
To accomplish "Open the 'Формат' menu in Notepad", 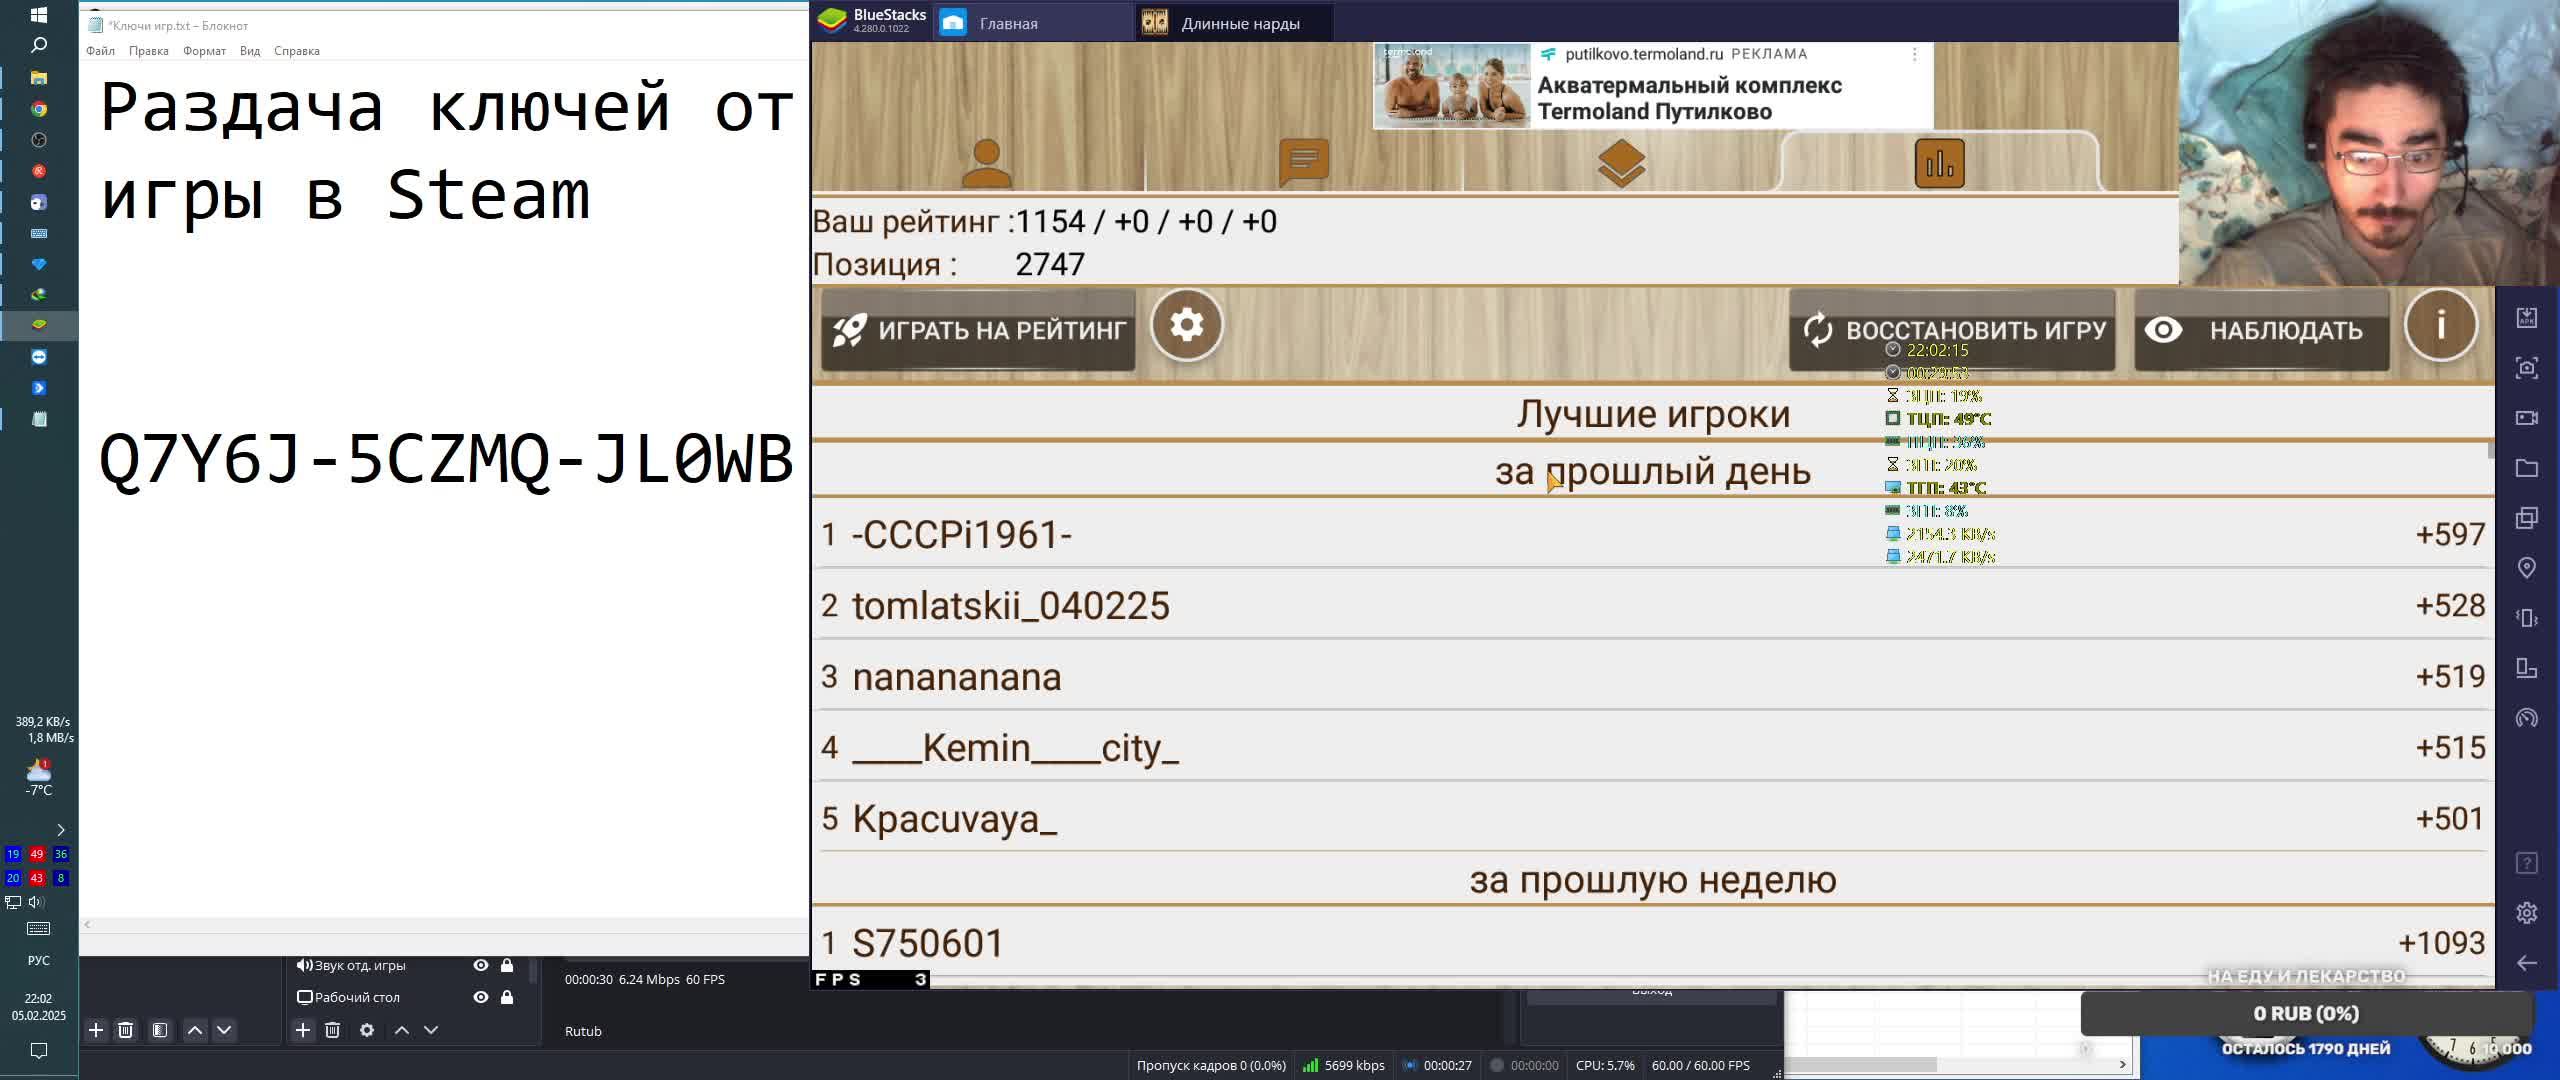I will tap(204, 51).
